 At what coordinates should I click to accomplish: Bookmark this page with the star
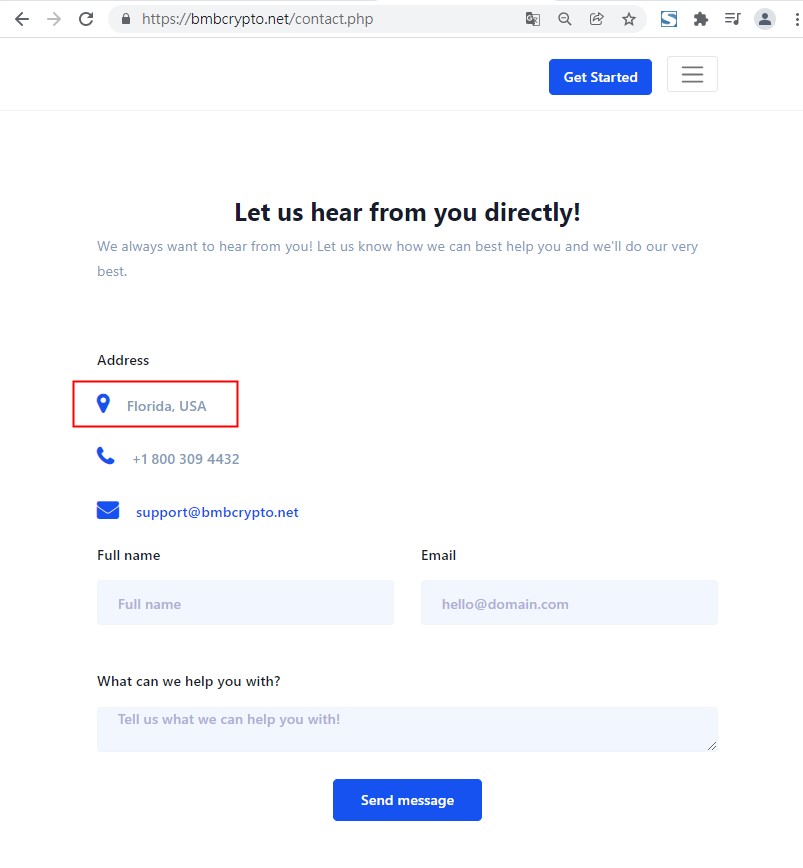[x=629, y=19]
